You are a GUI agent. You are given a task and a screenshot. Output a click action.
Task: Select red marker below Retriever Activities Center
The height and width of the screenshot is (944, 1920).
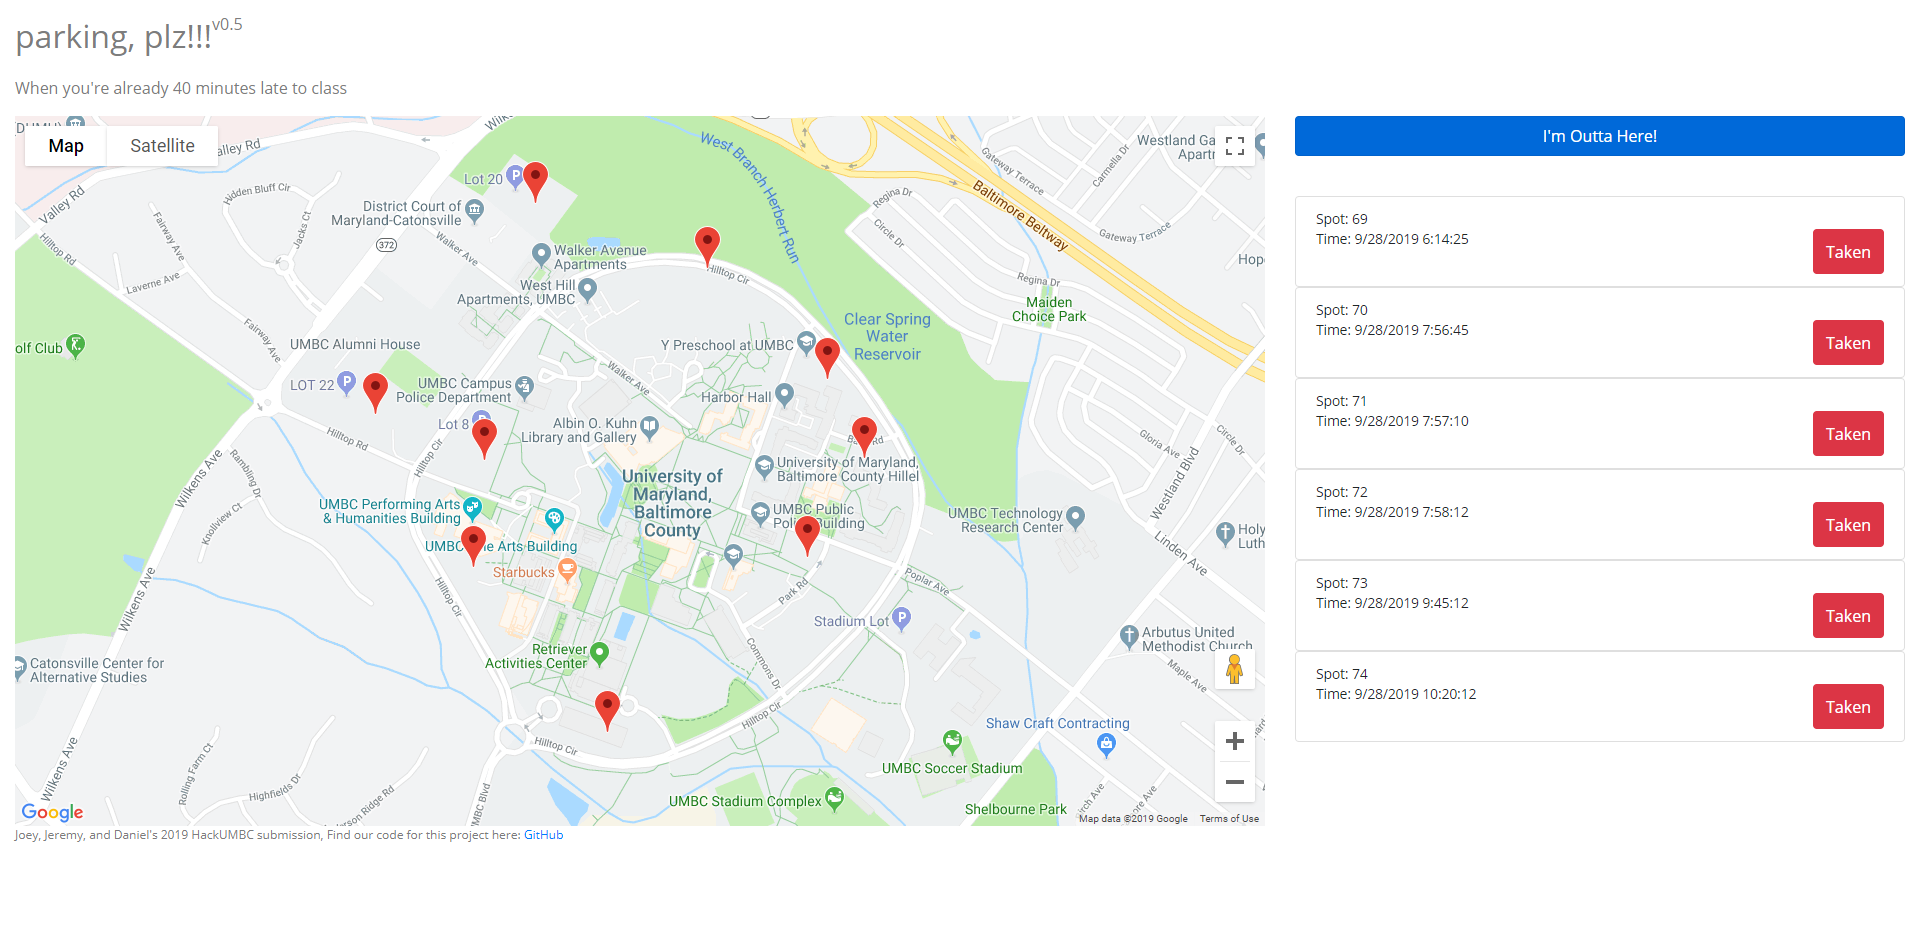pos(607,710)
